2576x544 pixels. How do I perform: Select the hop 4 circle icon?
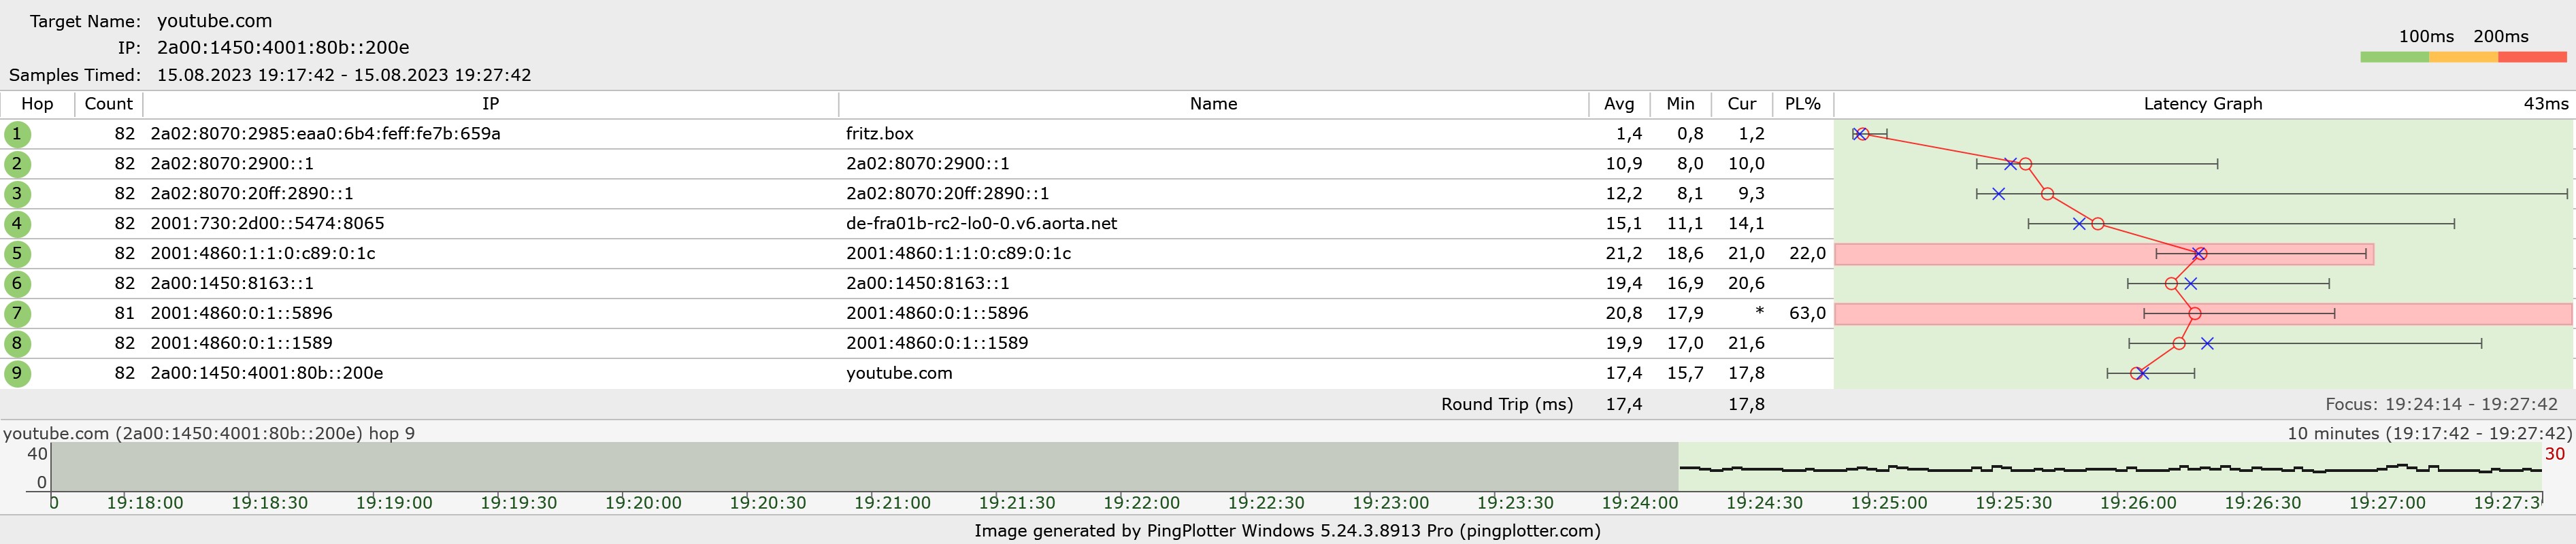click(17, 224)
